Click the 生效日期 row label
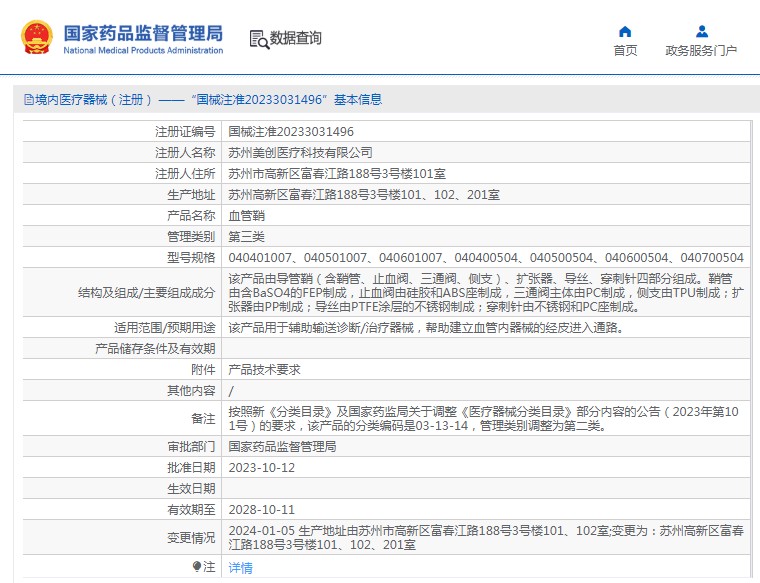 [x=191, y=489]
